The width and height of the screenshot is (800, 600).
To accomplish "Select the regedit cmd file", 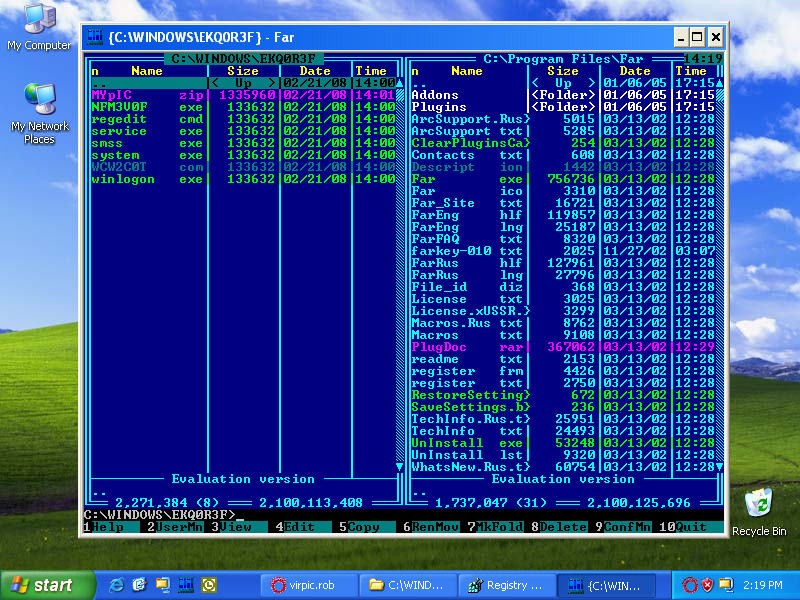I will 243,119.
